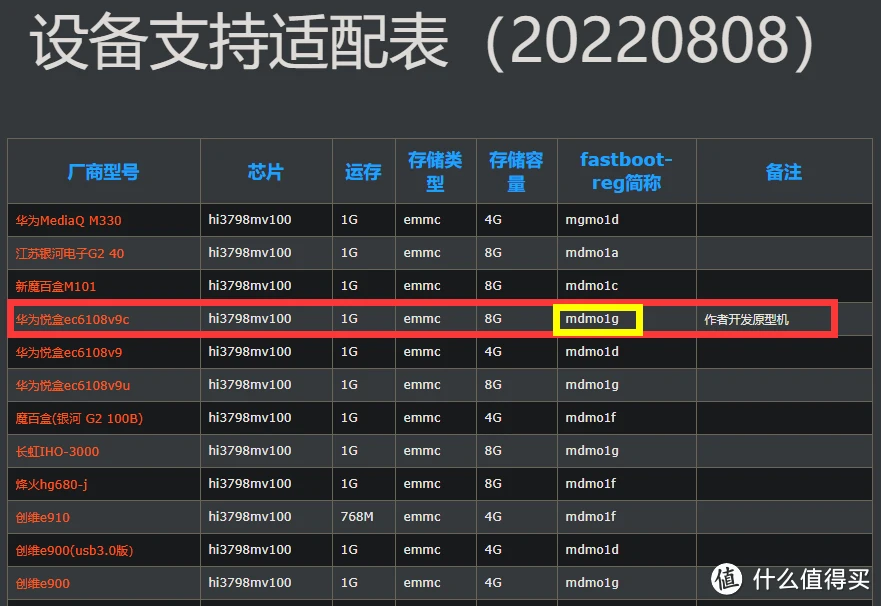Click the 768M memory value
The height and width of the screenshot is (606, 881).
pyautogui.click(x=357, y=517)
